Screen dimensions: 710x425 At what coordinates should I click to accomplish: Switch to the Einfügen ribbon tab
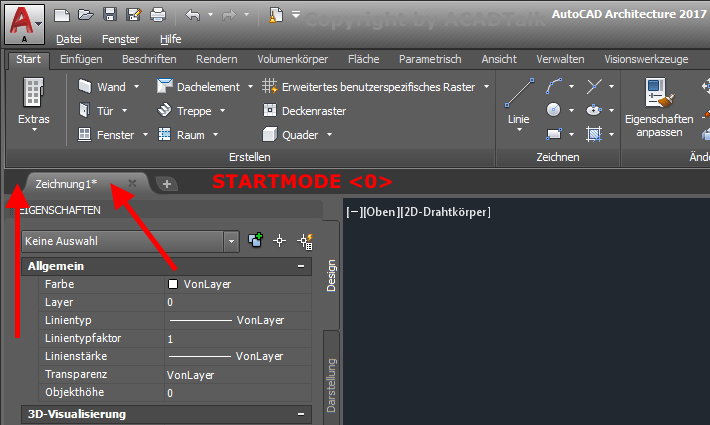click(81, 59)
